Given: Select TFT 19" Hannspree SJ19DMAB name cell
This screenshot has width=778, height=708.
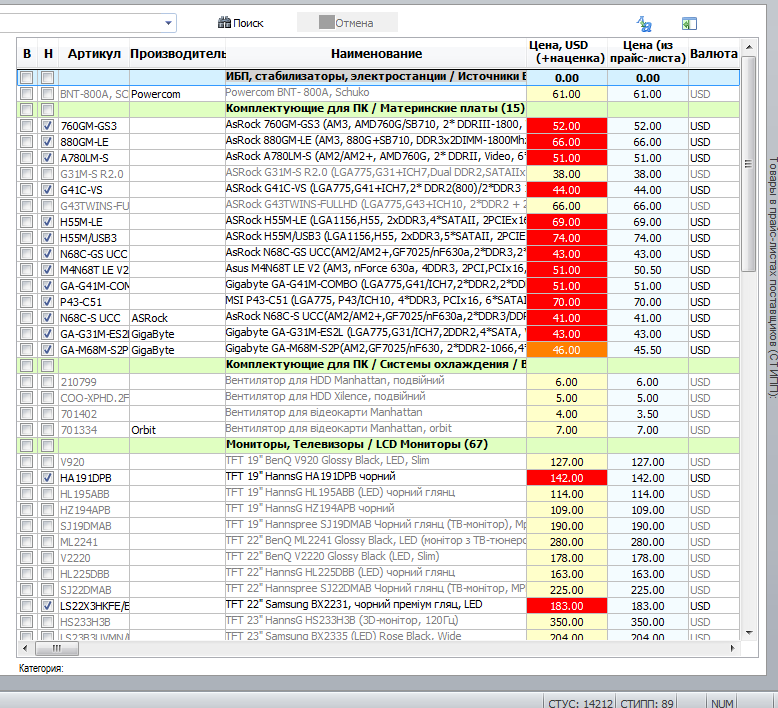Looking at the screenshot, I should coord(376,526).
